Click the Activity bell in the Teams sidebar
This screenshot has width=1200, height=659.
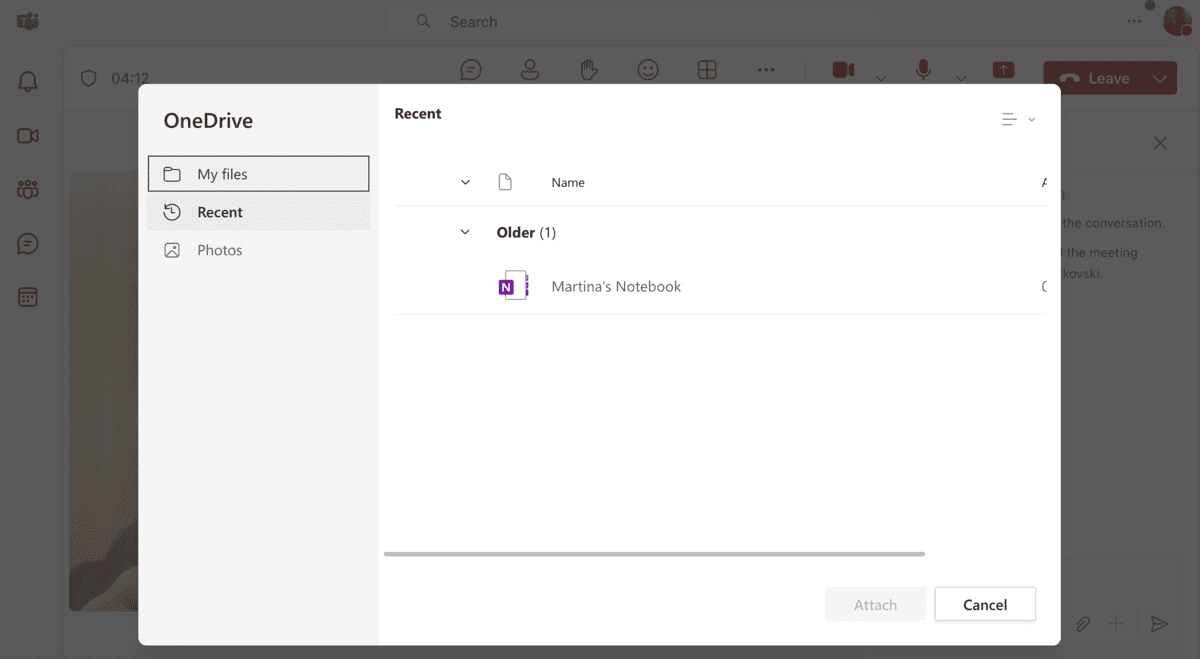pos(27,81)
